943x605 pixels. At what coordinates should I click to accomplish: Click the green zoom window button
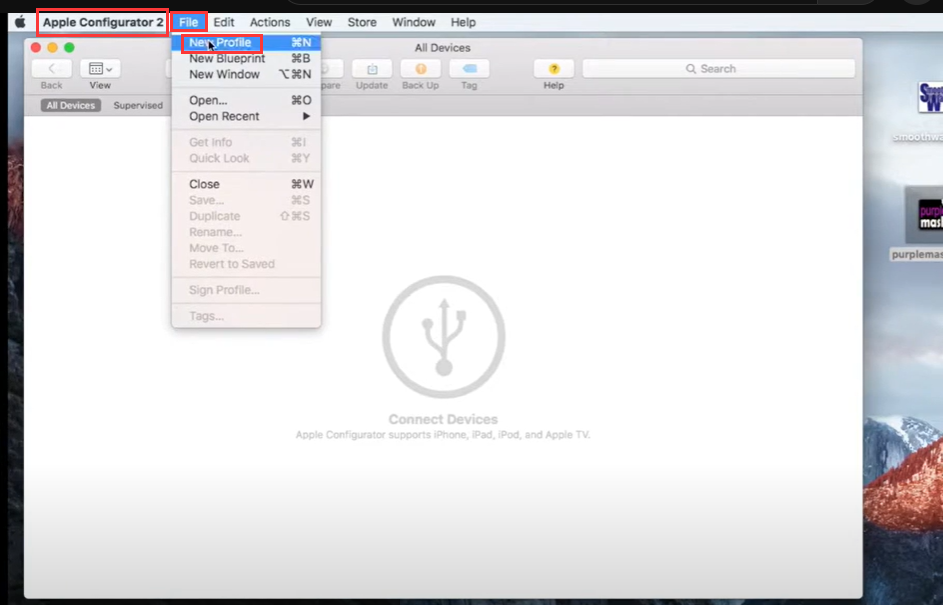70,48
